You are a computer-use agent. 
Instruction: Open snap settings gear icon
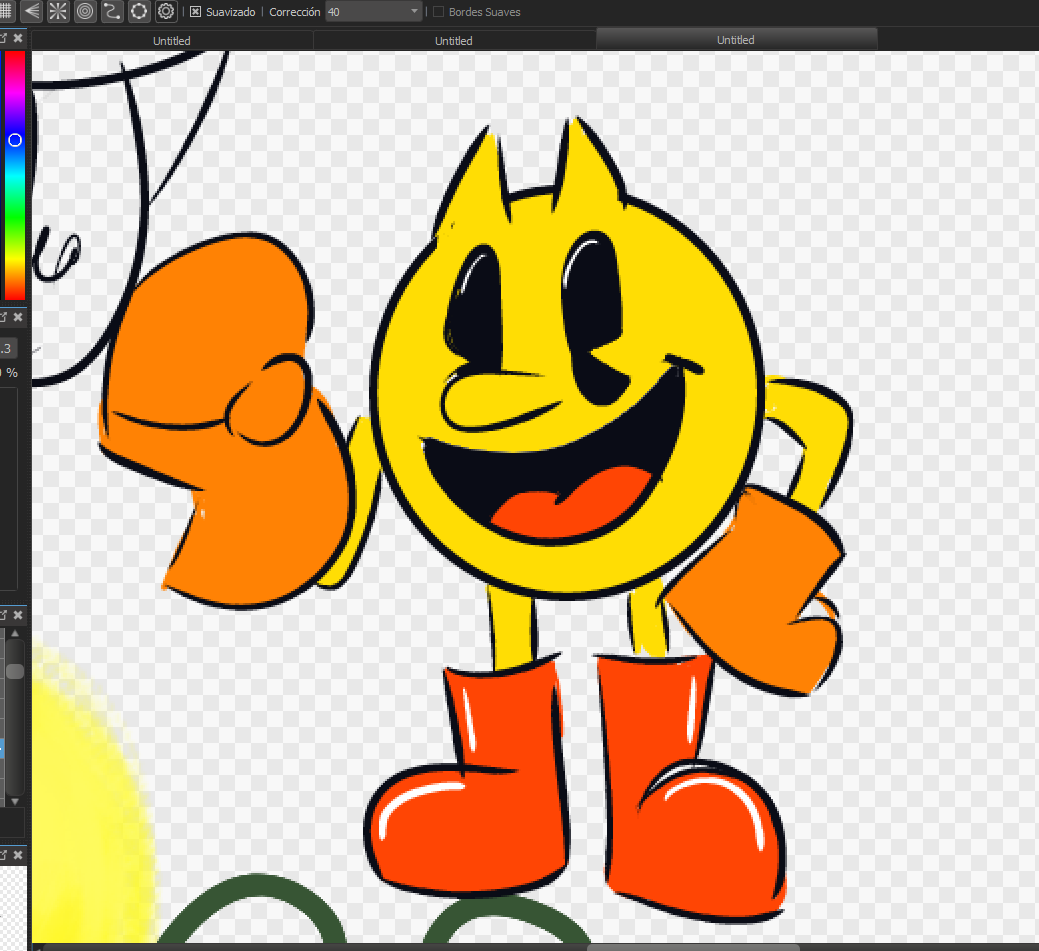click(x=166, y=11)
